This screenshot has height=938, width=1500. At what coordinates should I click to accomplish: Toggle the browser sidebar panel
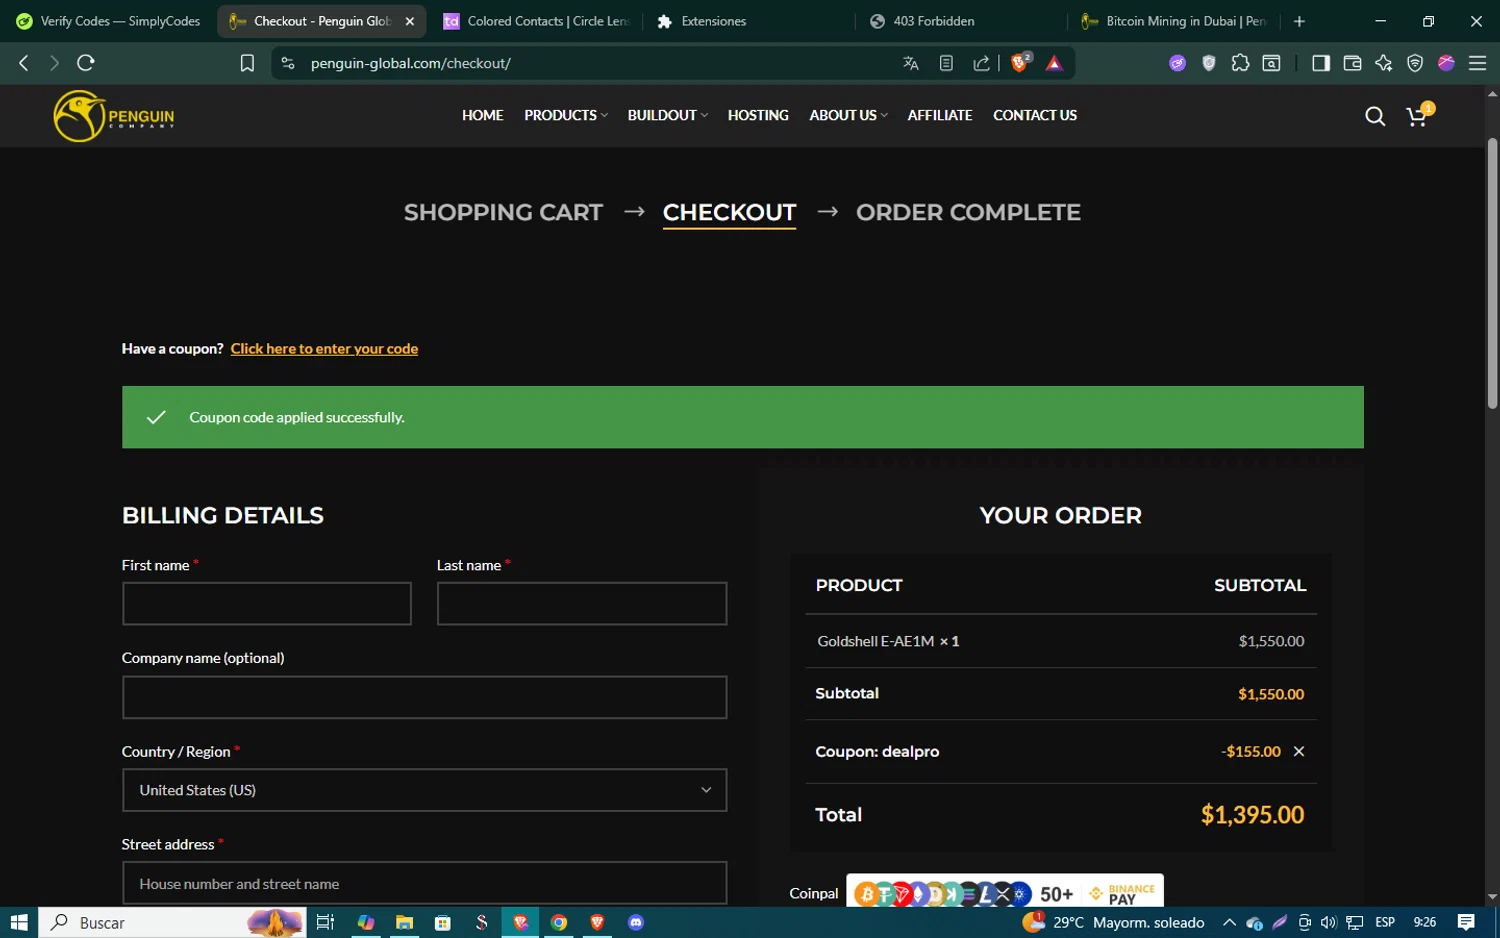(1321, 63)
